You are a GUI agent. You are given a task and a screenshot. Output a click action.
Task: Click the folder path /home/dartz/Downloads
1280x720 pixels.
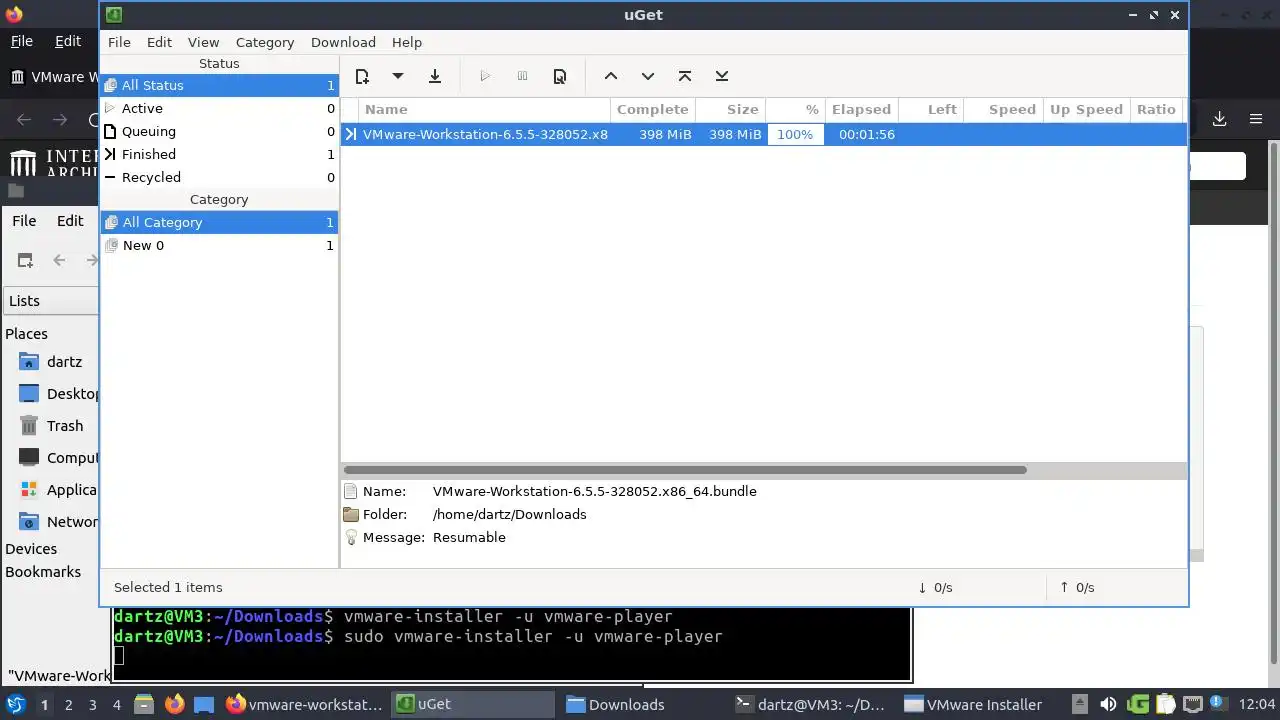click(x=509, y=514)
